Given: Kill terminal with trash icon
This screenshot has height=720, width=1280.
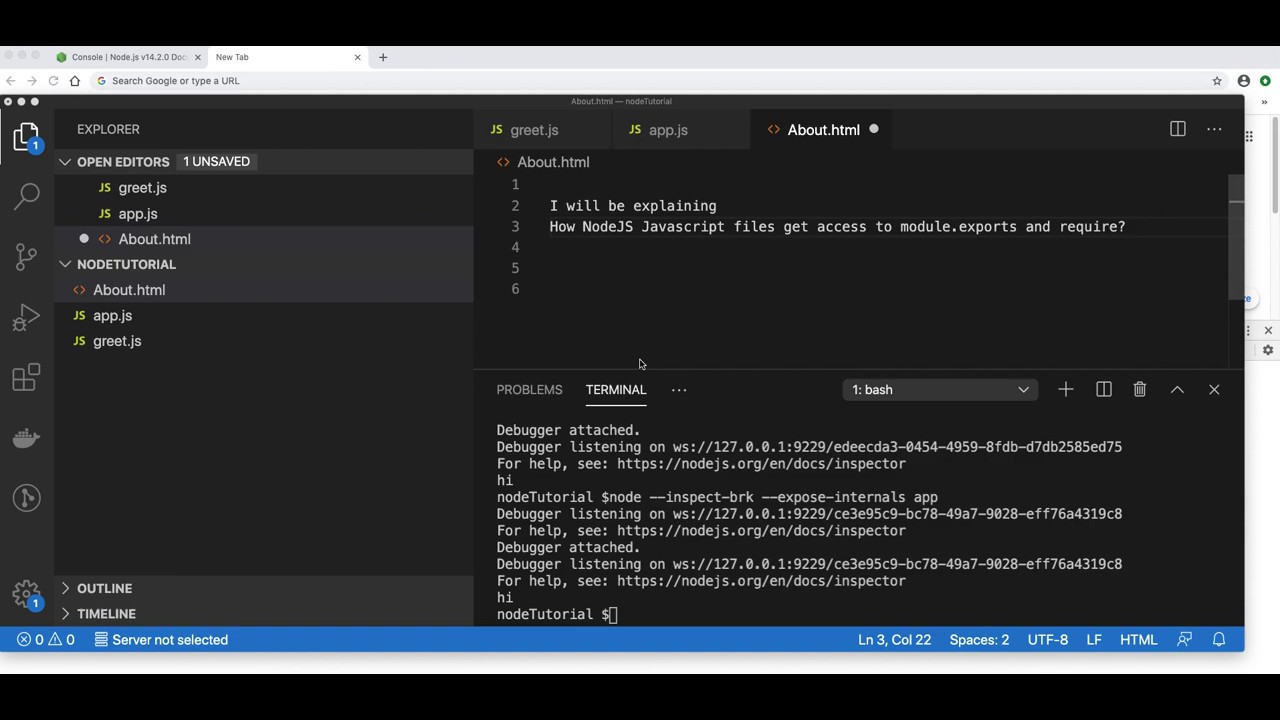Looking at the screenshot, I should click(x=1140, y=389).
